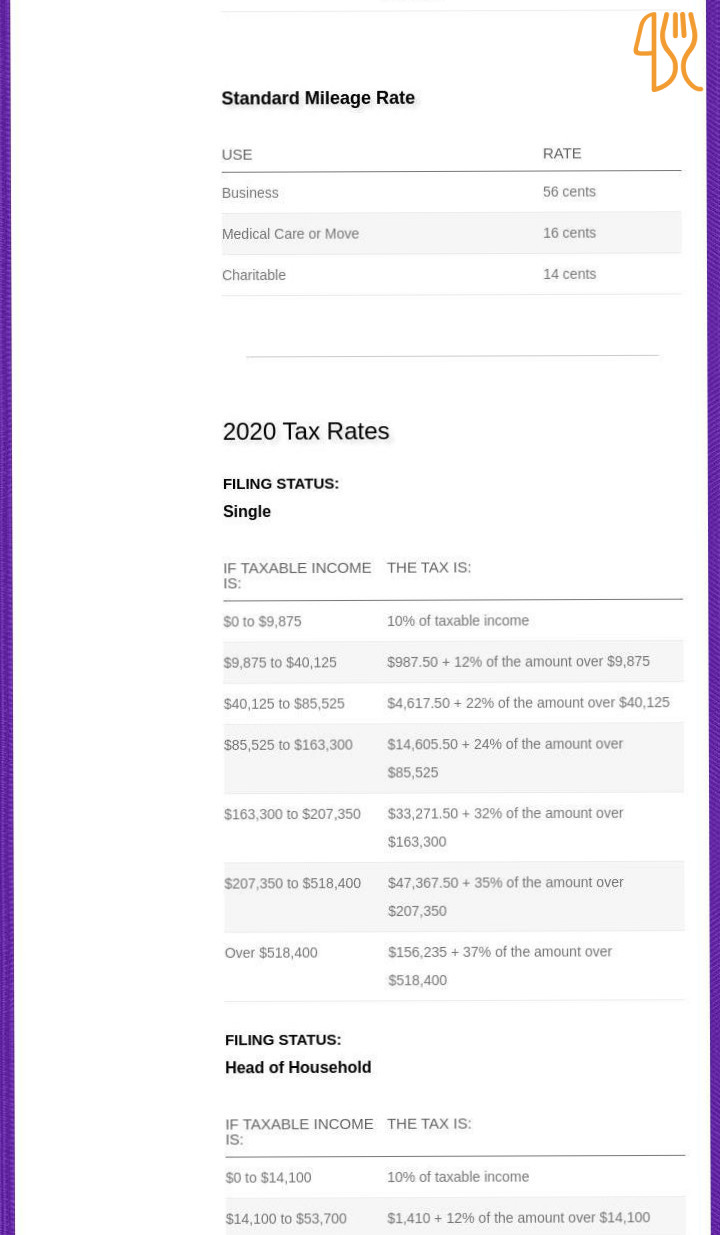Select the Over $518,400 bracket row

coord(454,965)
